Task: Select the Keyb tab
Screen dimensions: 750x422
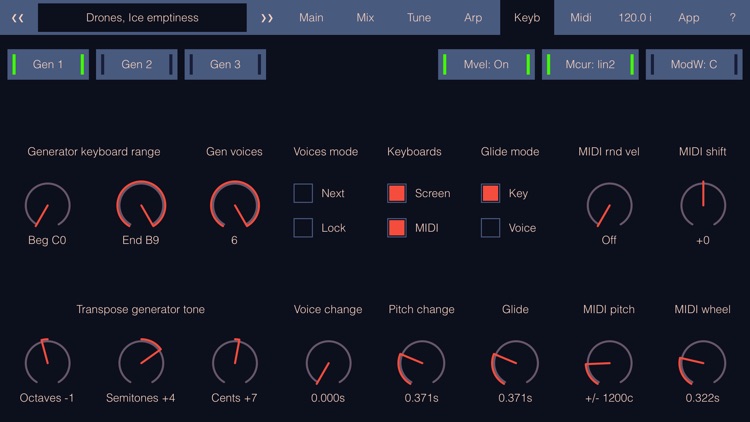Action: [527, 18]
